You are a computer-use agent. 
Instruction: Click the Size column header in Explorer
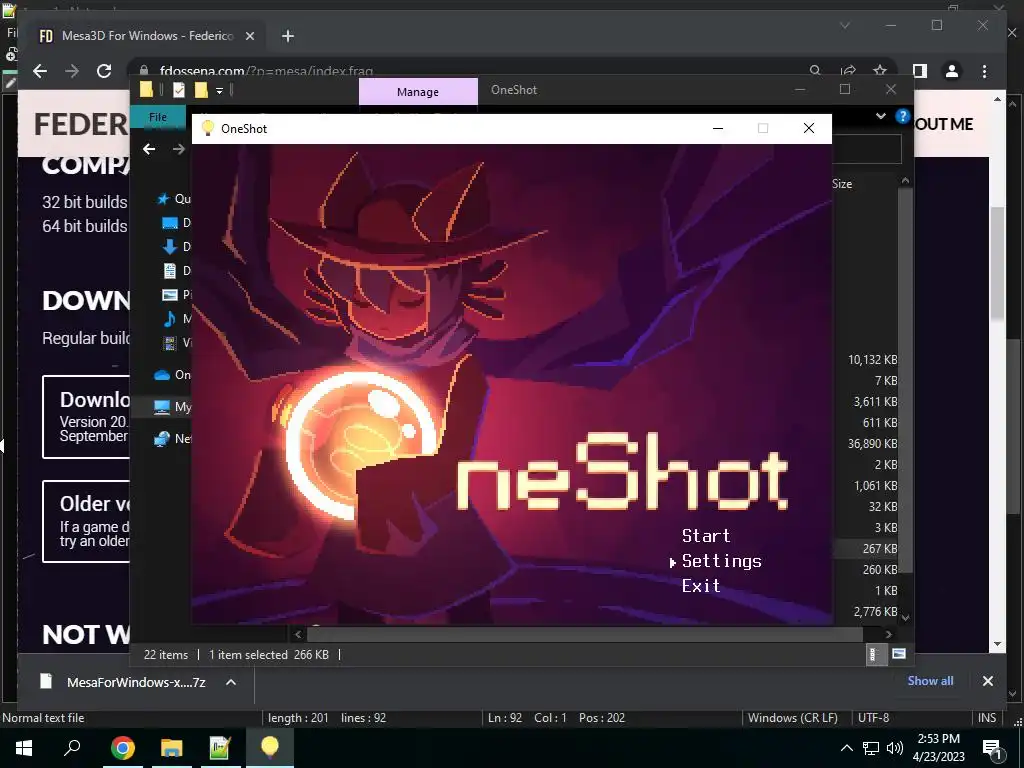click(x=842, y=184)
